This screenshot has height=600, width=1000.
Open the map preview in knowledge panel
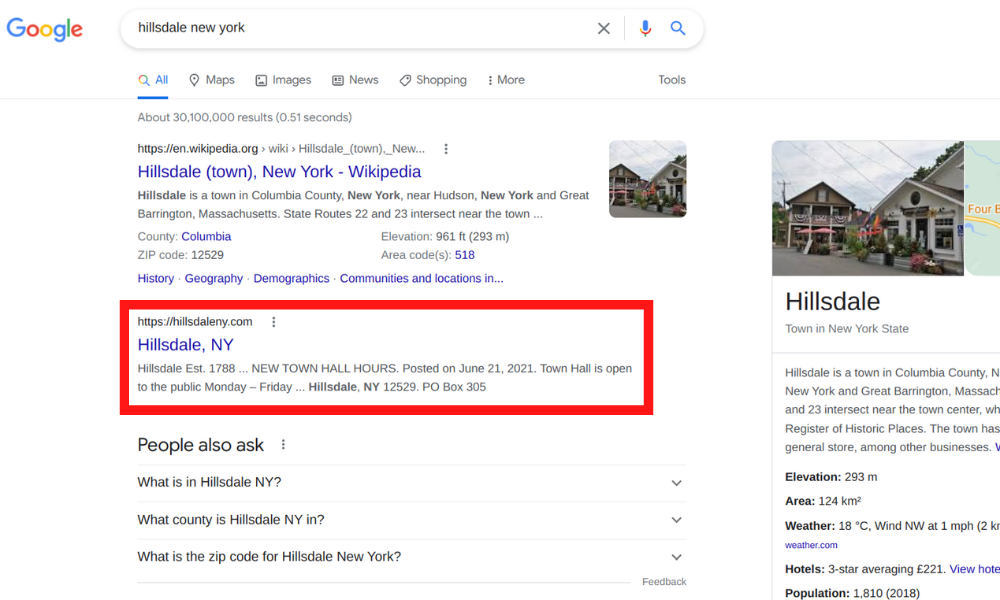pos(982,209)
